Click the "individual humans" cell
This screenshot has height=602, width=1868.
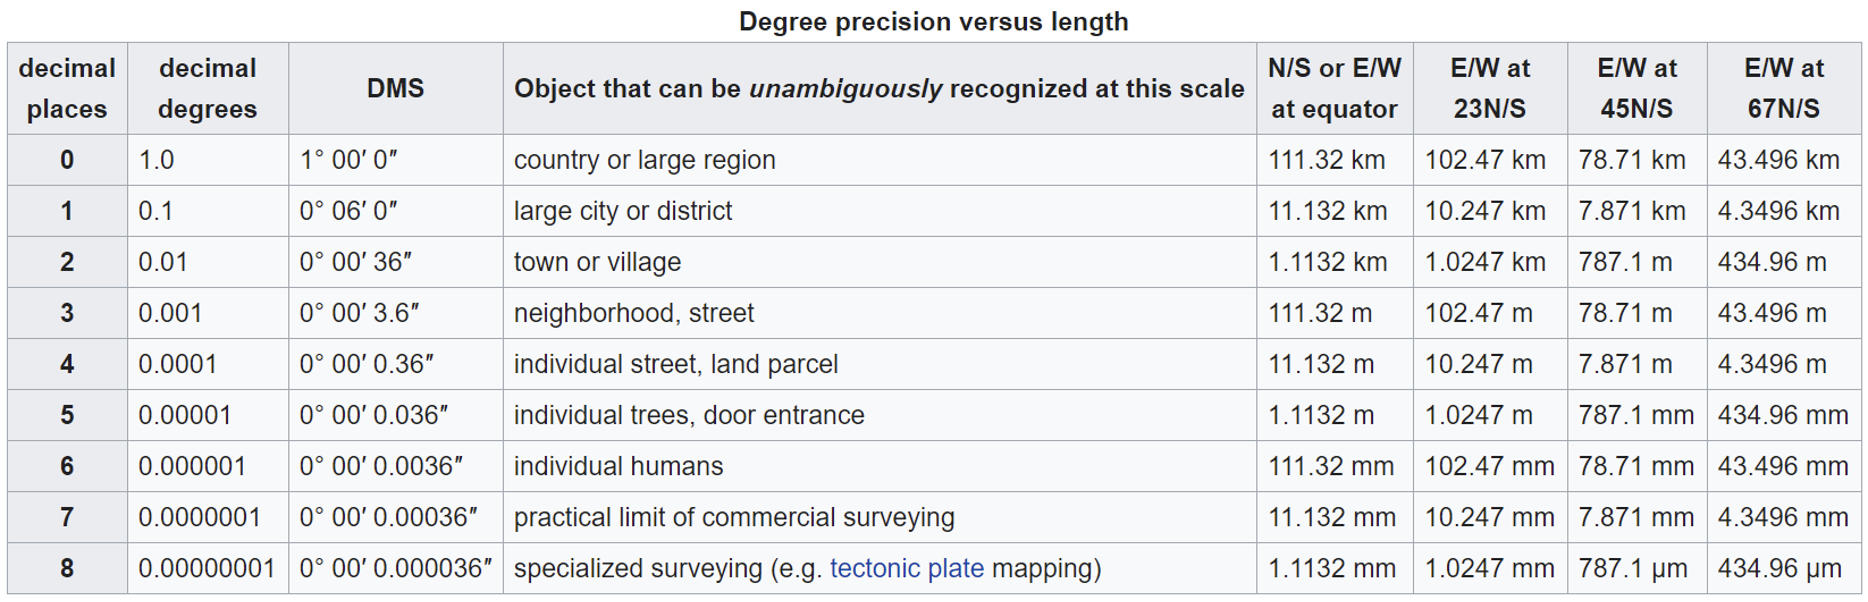tap(618, 466)
